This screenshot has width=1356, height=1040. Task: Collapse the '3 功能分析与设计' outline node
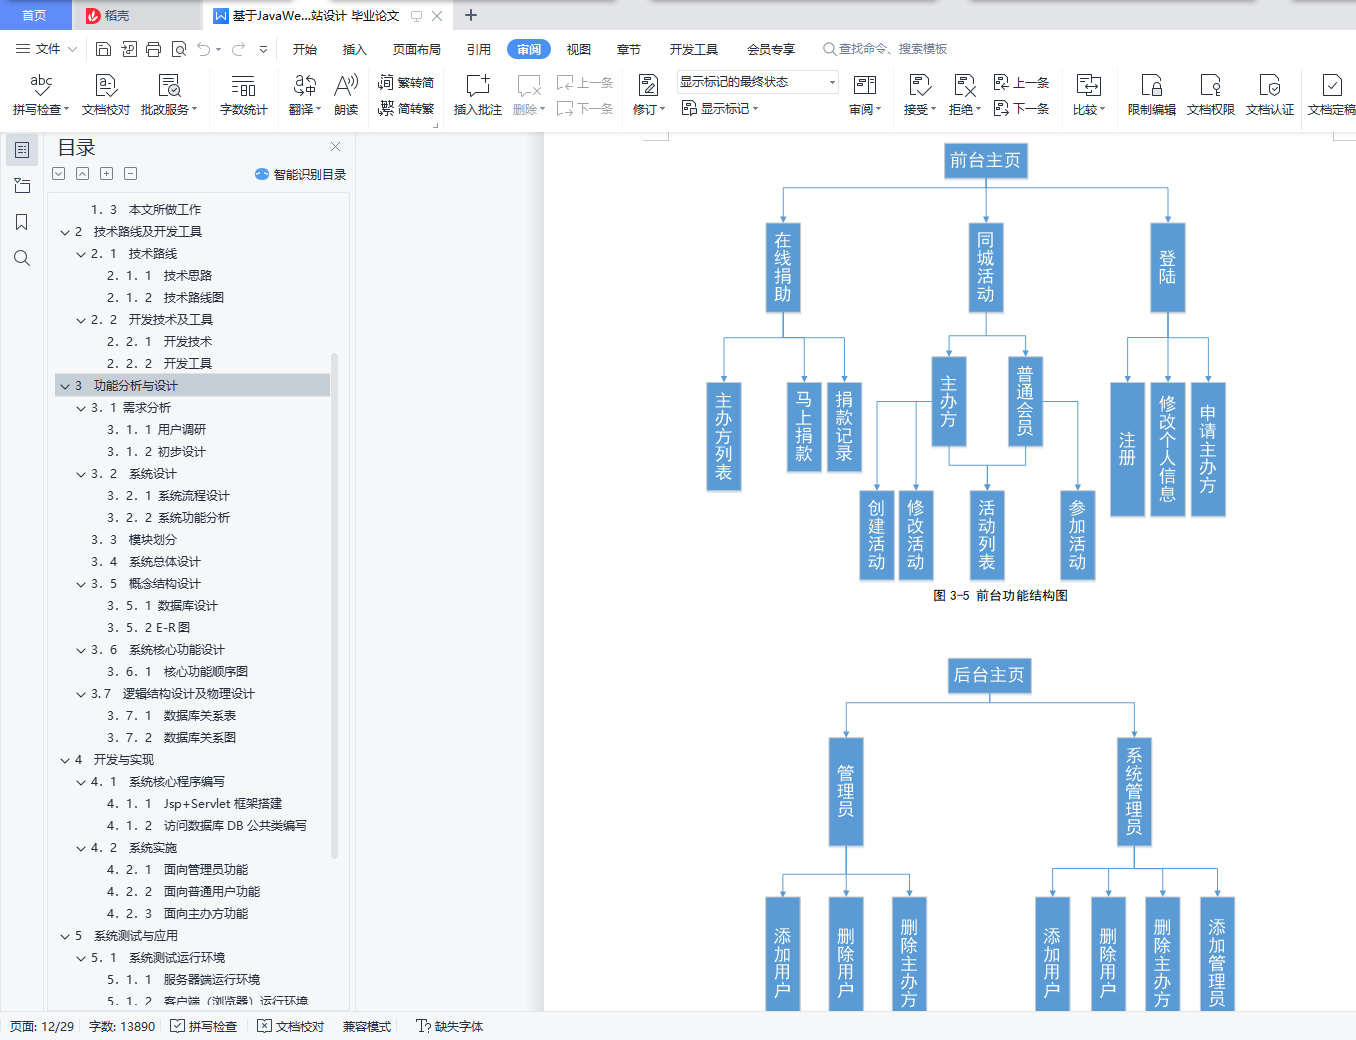(65, 386)
